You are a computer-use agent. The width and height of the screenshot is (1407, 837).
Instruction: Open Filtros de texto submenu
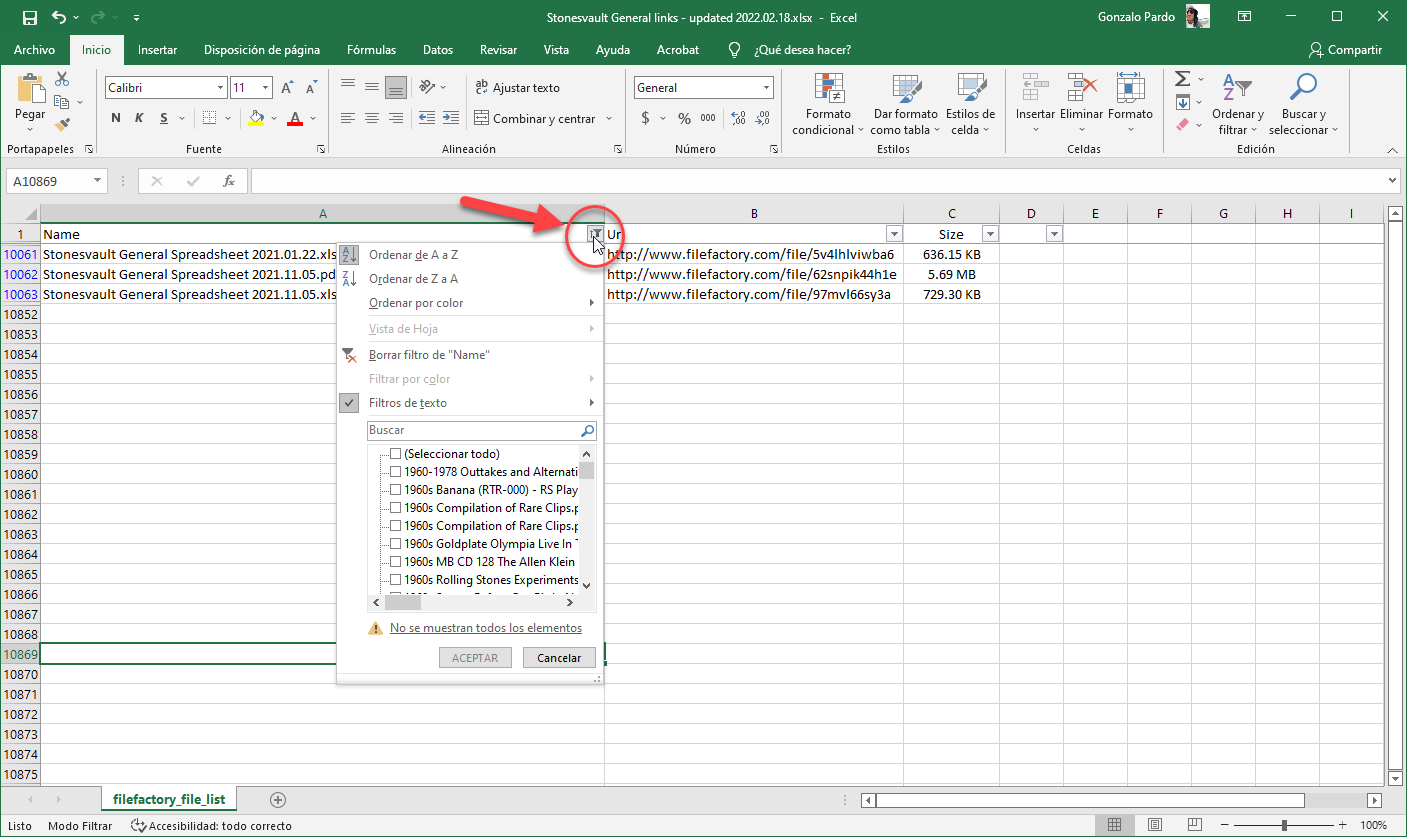tap(470, 403)
